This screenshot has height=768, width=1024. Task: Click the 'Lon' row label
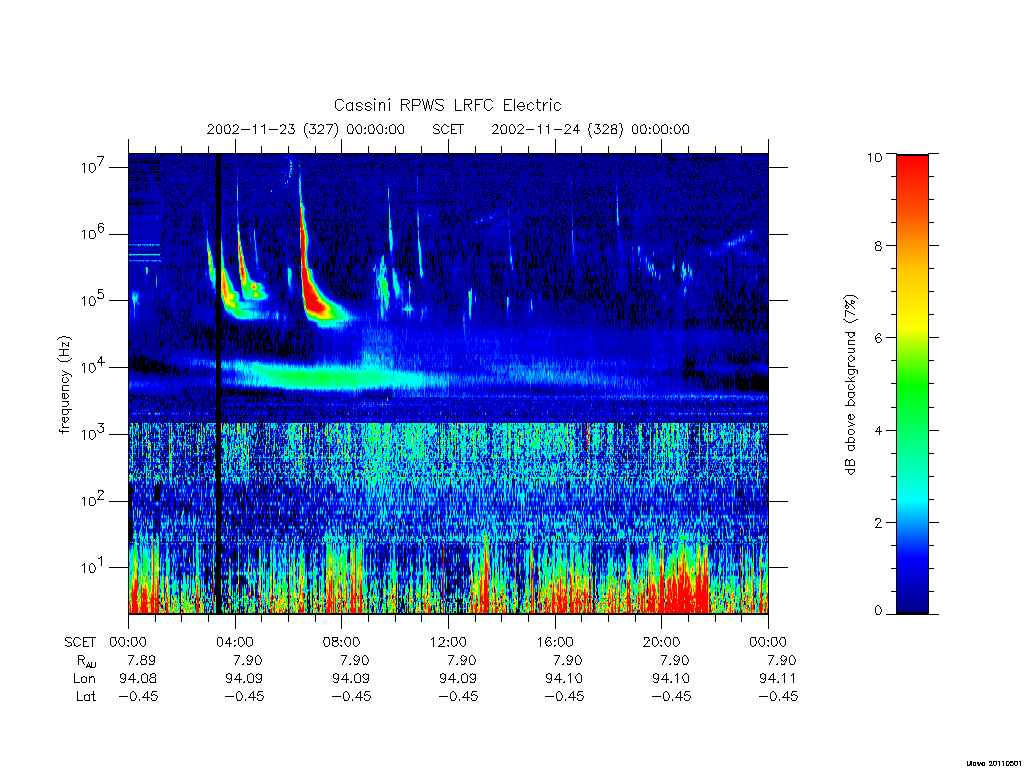click(x=84, y=679)
